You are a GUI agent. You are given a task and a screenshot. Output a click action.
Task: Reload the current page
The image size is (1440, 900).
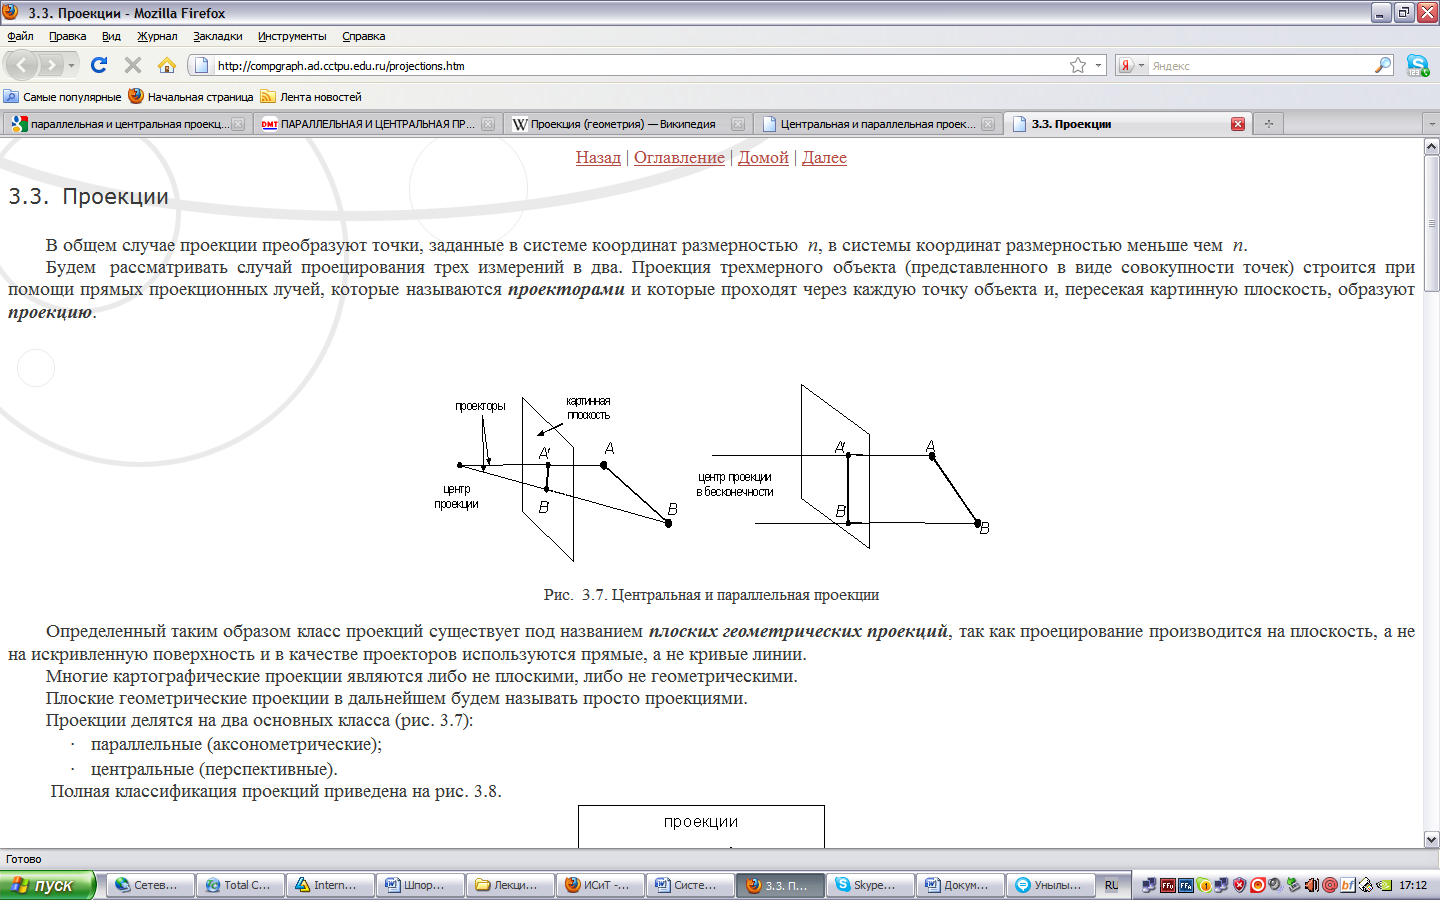click(99, 65)
